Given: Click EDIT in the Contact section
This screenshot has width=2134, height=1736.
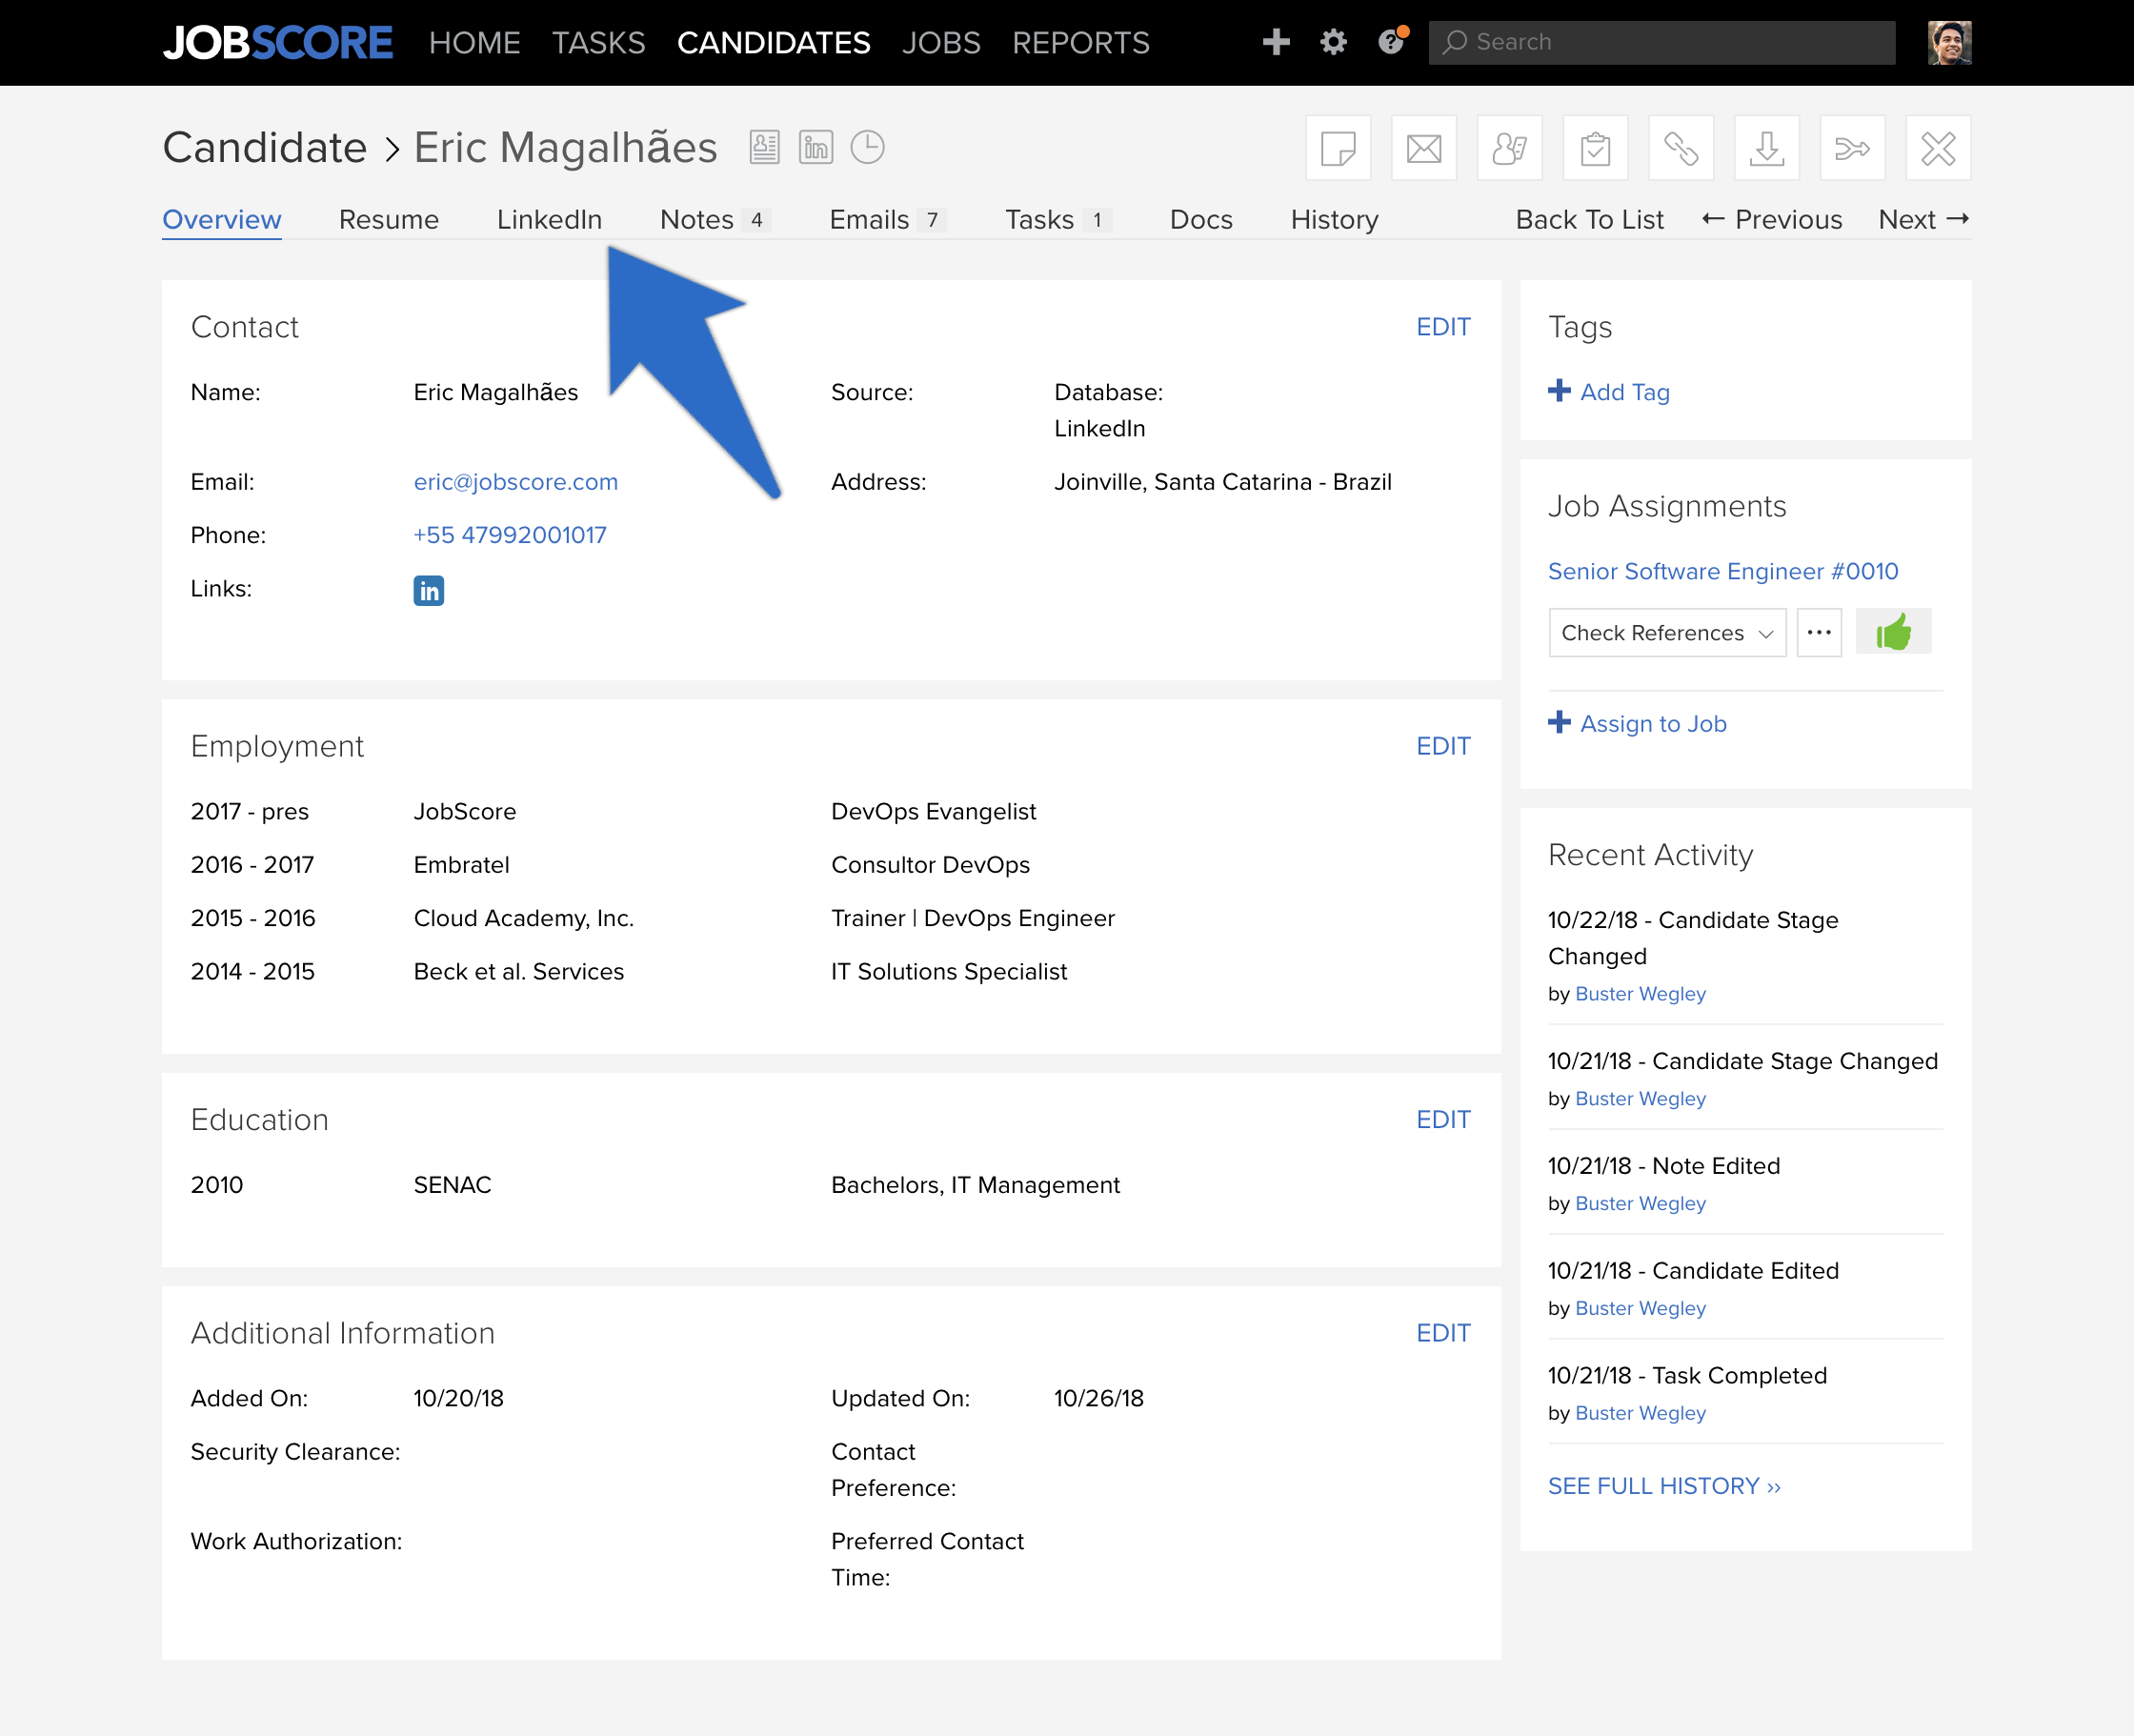Looking at the screenshot, I should pyautogui.click(x=1443, y=327).
